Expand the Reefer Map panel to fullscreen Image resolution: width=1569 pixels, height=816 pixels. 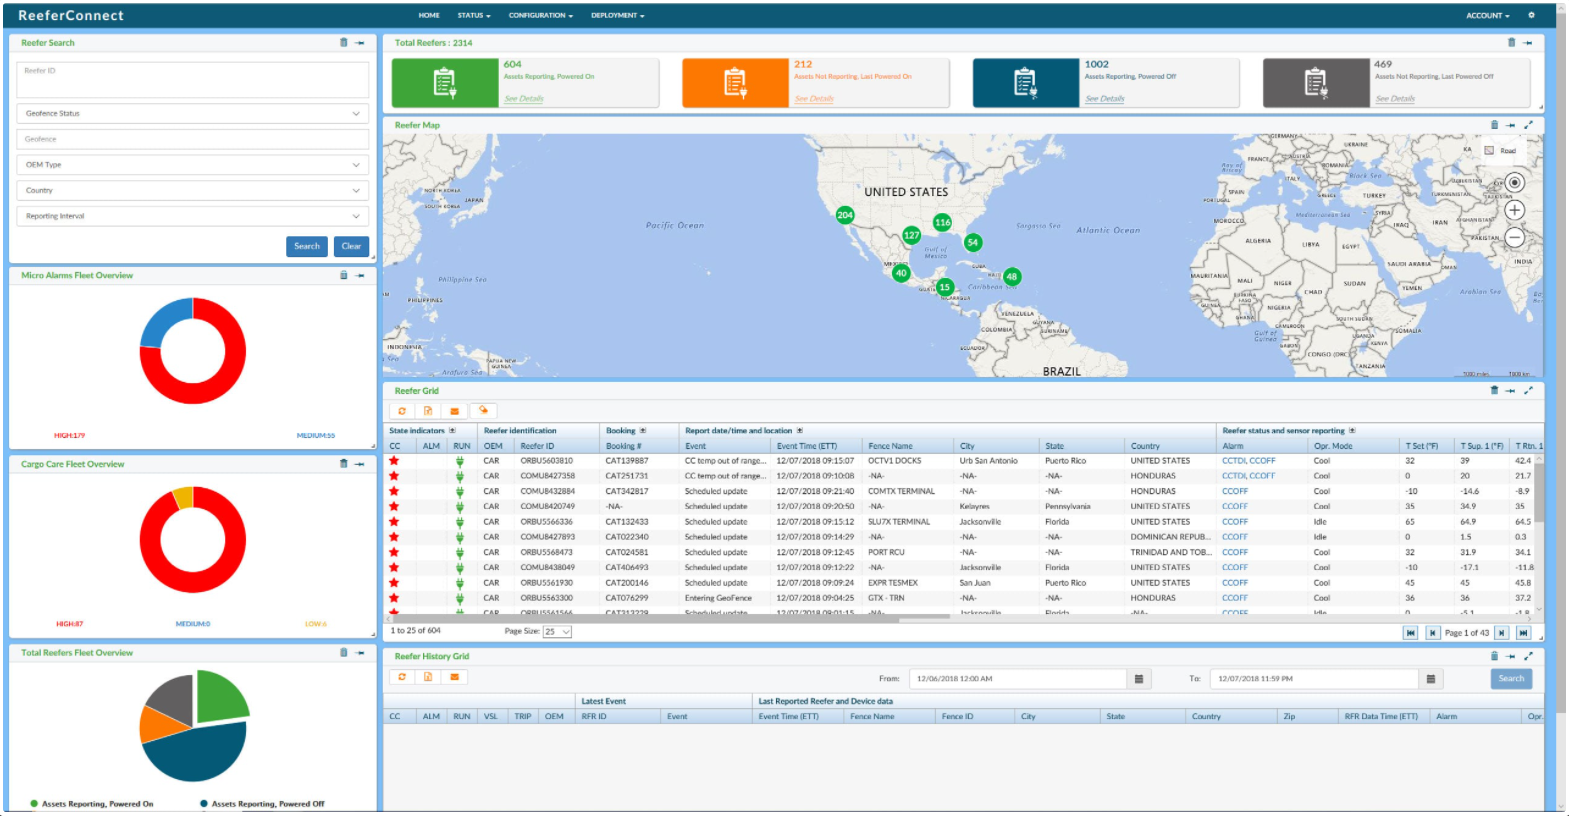click(1528, 125)
